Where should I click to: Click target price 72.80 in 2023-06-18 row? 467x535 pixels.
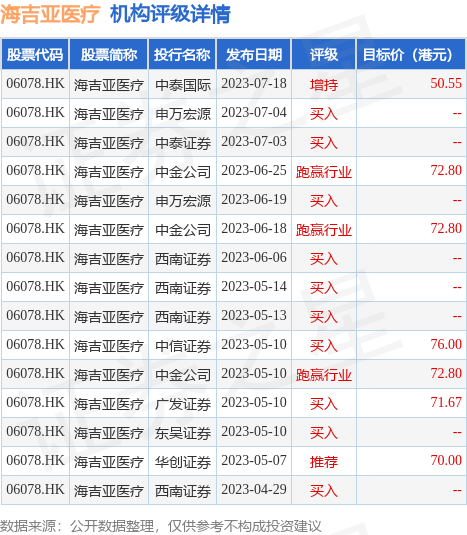446,229
